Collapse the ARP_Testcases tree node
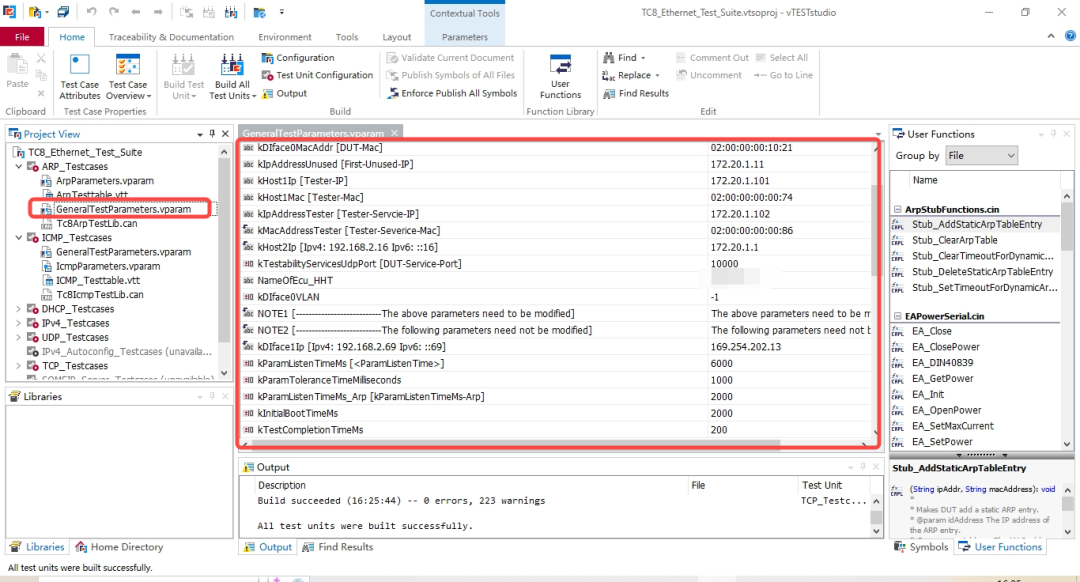 tap(19, 167)
